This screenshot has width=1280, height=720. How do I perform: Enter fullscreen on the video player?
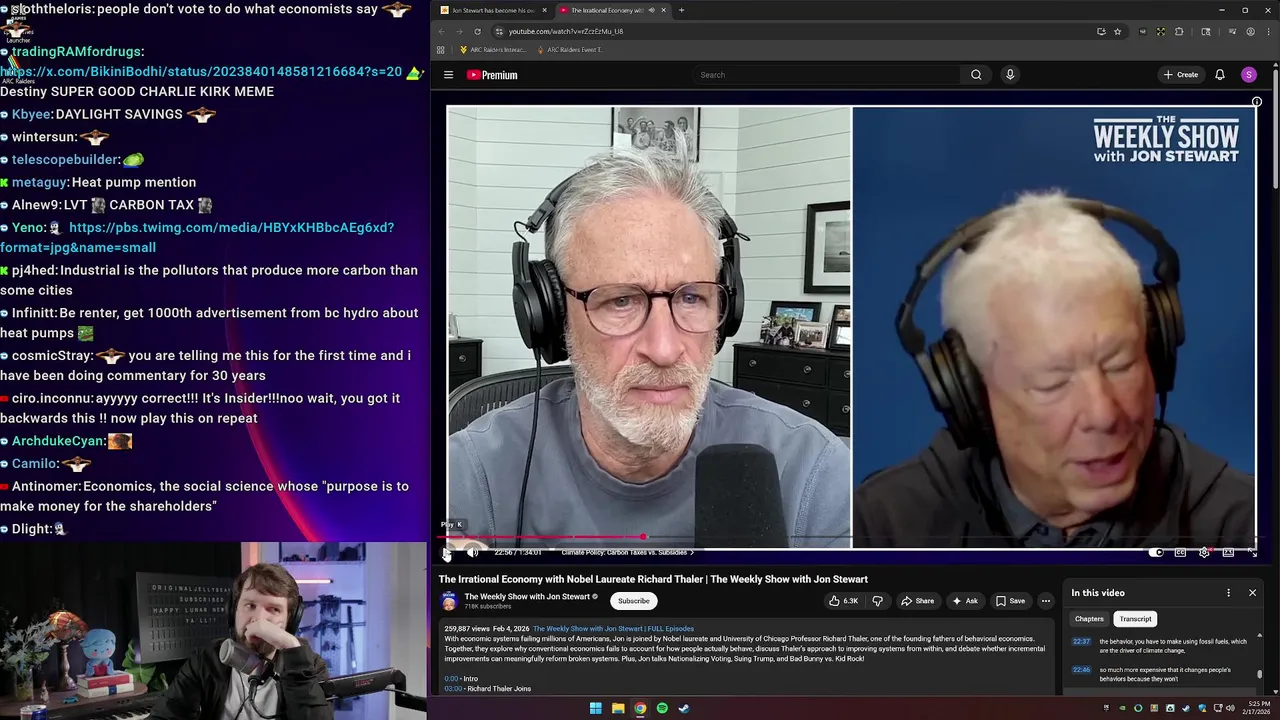click(x=1252, y=552)
